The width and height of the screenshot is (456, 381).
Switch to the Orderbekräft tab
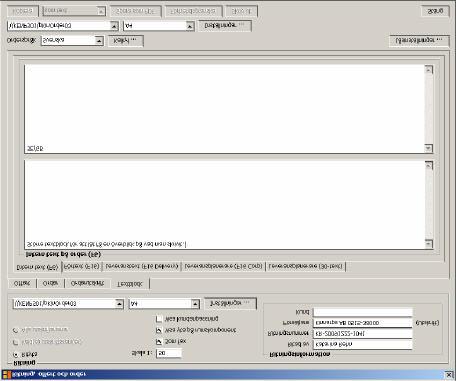pos(87,283)
